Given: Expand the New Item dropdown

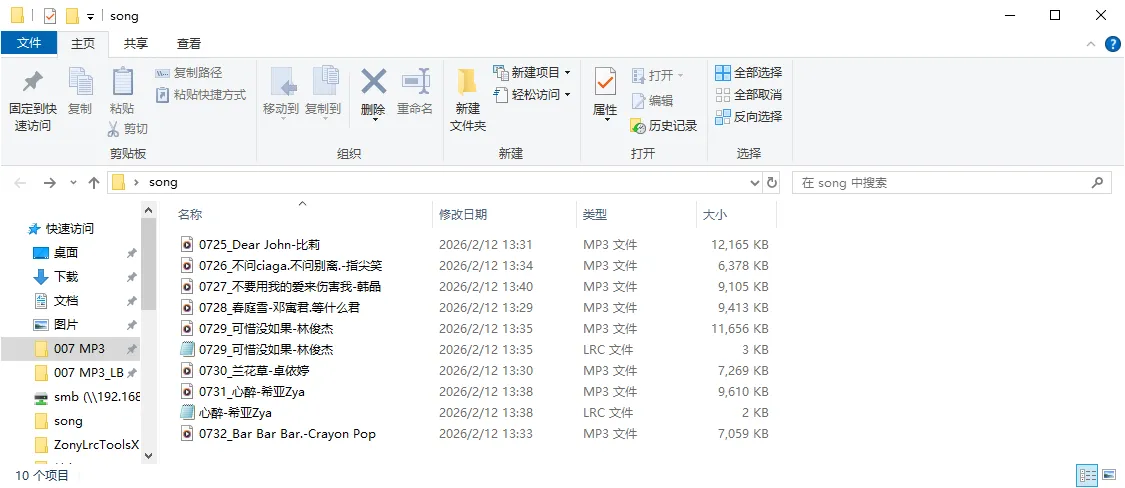Looking at the screenshot, I should click(x=568, y=73).
